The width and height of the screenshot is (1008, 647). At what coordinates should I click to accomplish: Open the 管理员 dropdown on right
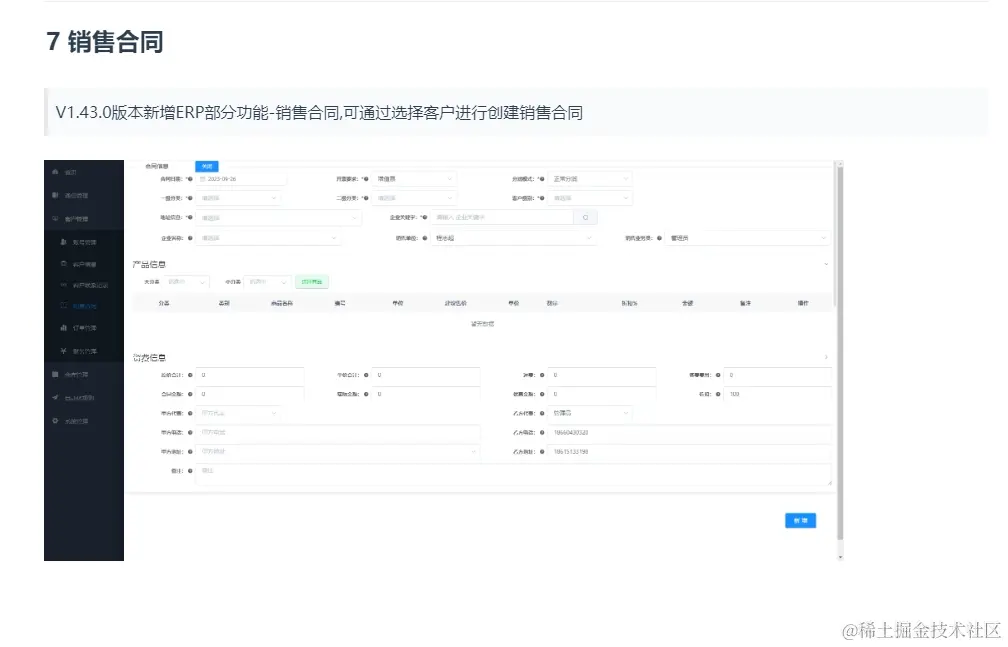(747, 238)
